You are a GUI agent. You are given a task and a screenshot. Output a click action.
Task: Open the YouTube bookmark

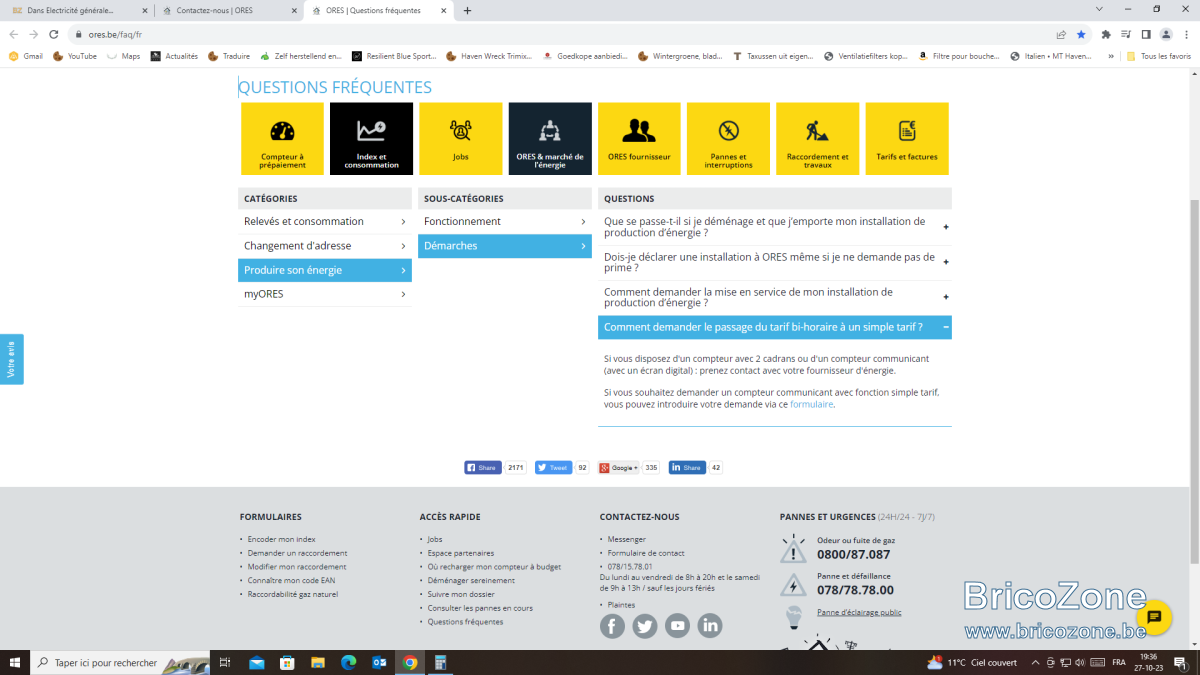coord(75,56)
